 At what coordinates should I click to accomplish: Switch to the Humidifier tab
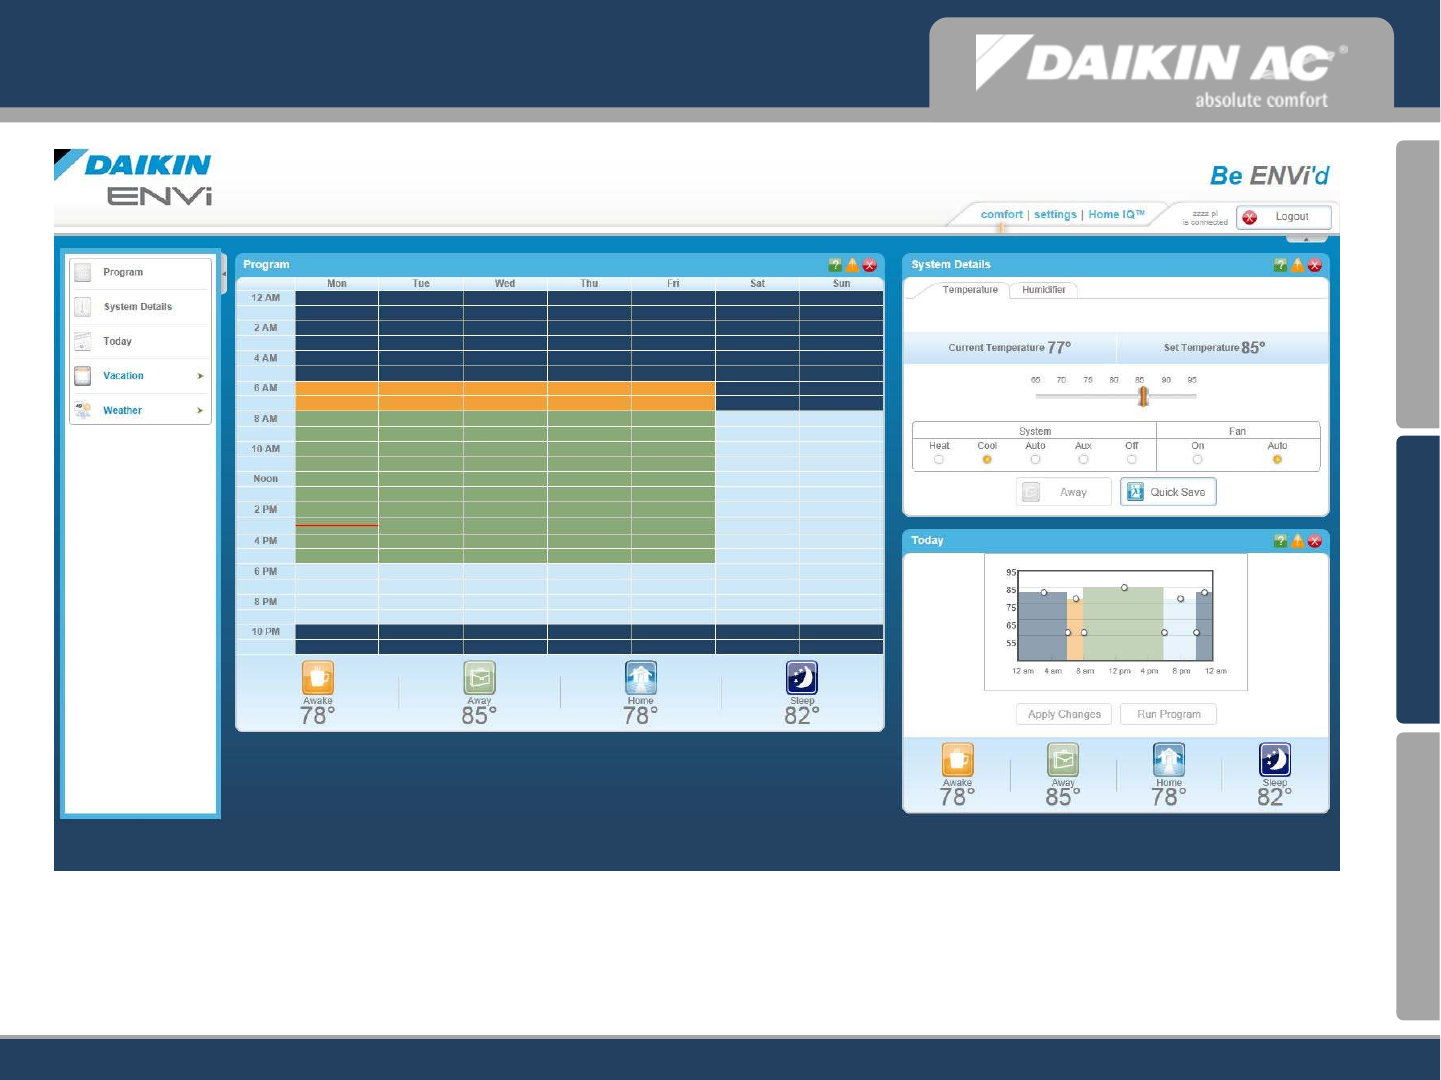[x=1044, y=290]
